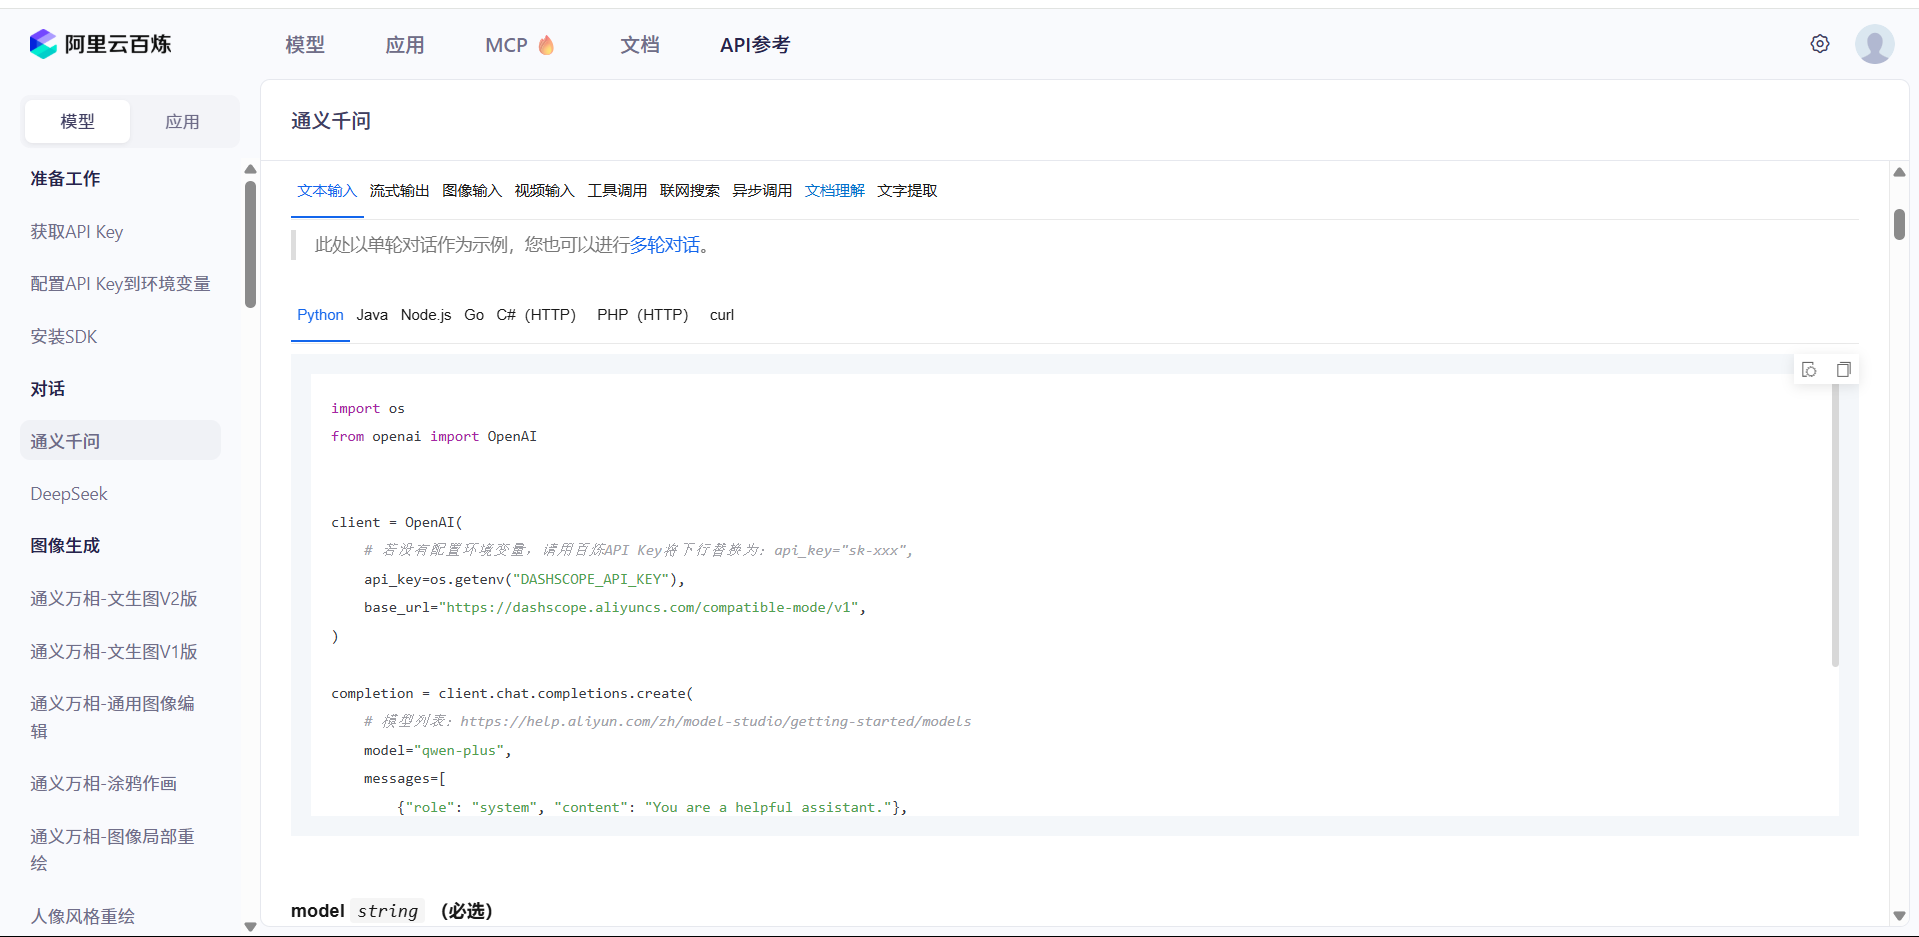Click the "qwen-plus" model string in code
This screenshot has height=937, width=1919.
[x=459, y=751]
